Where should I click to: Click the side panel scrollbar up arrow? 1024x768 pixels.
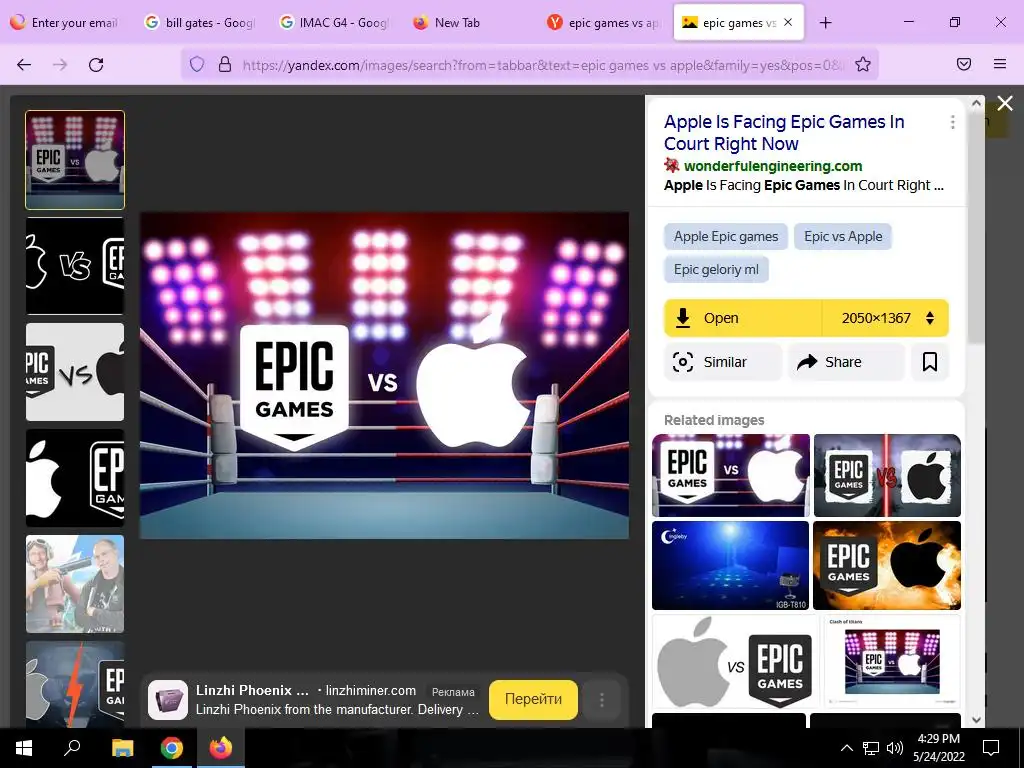click(x=976, y=103)
